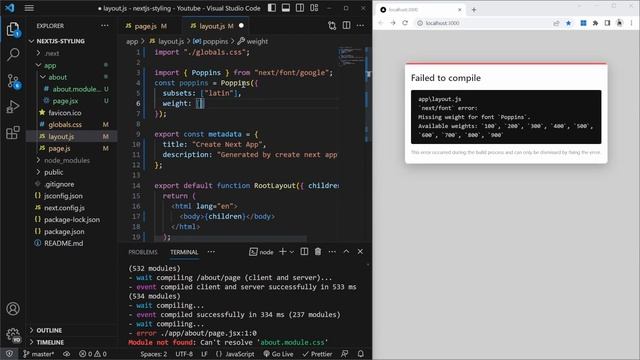640x360 pixels.
Task: Split the terminal
Action: 304,252
